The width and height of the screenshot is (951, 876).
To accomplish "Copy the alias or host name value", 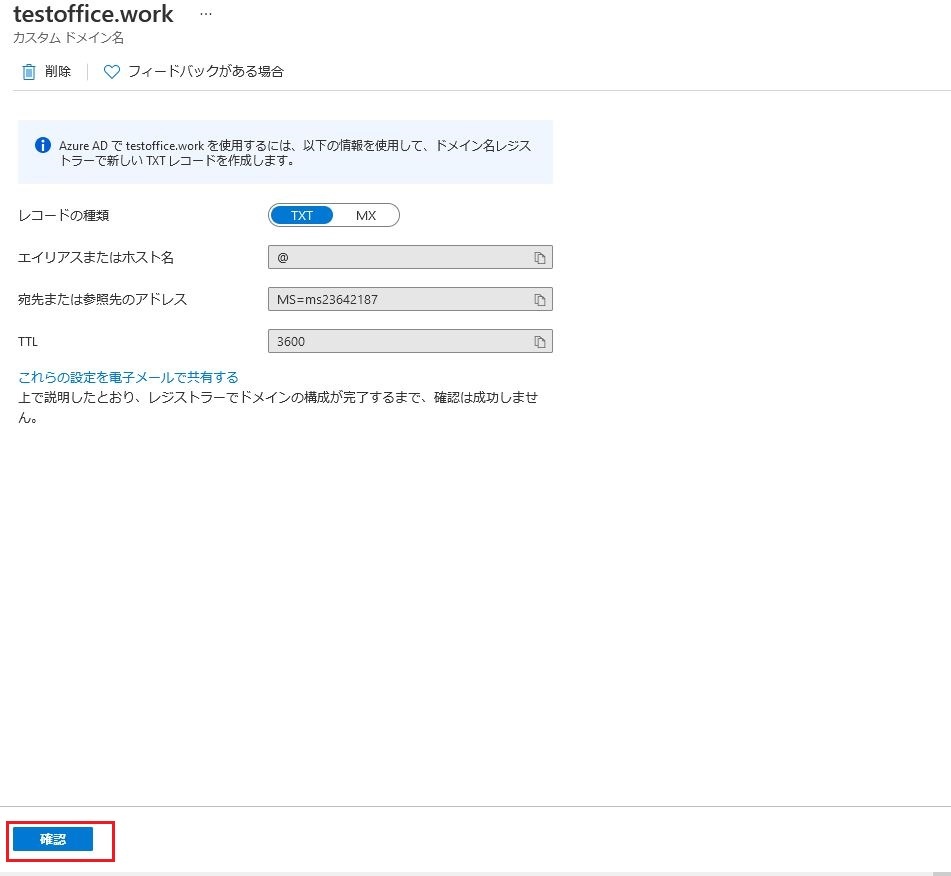I will [x=539, y=258].
